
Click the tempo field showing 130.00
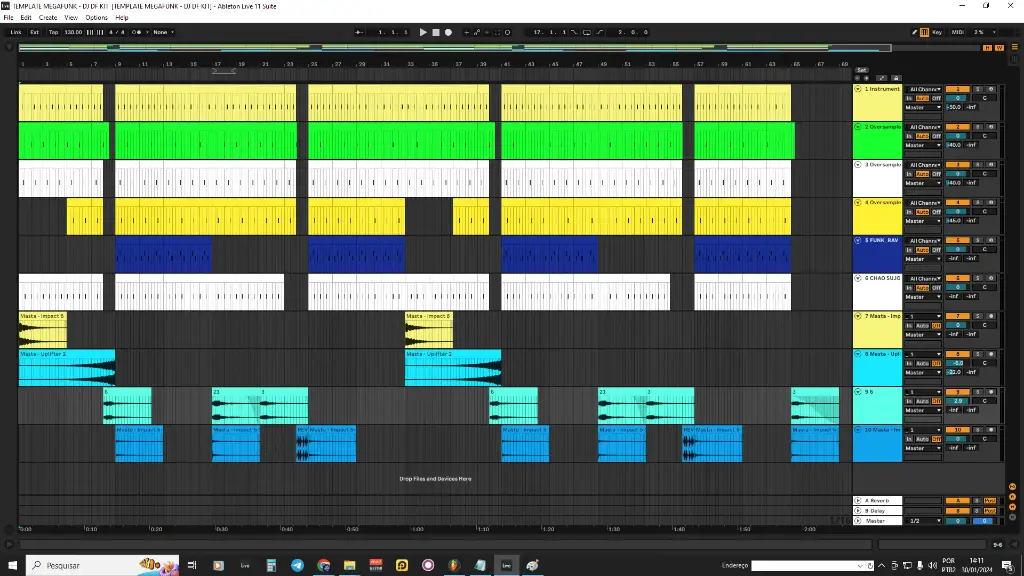(73, 32)
